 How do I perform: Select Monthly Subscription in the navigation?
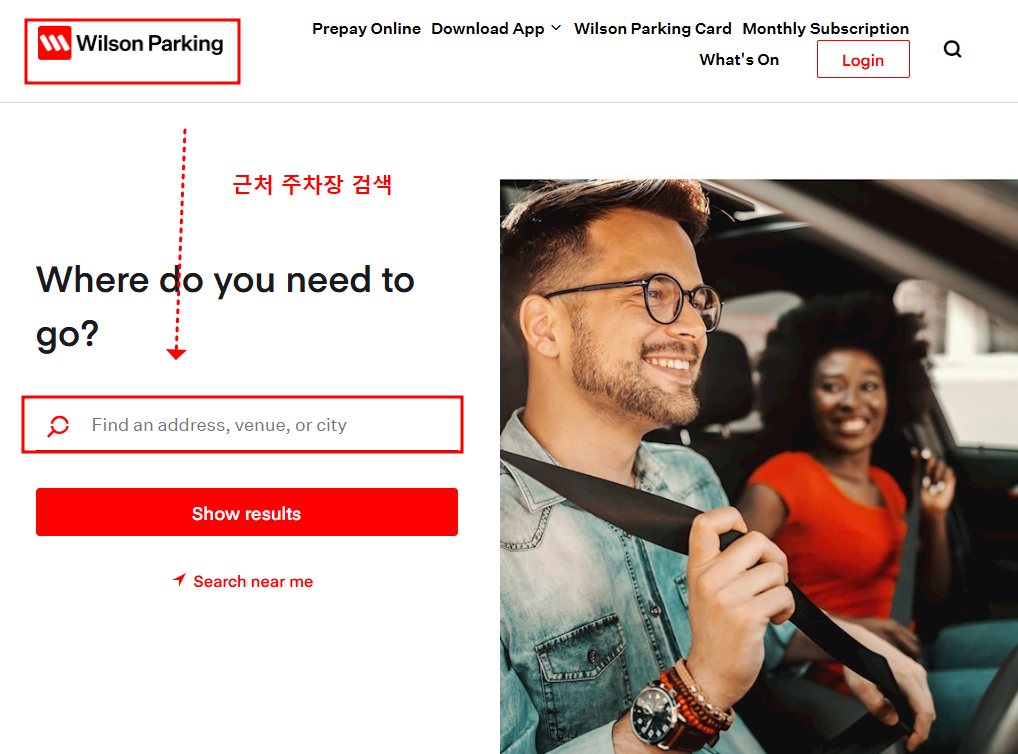(x=825, y=29)
